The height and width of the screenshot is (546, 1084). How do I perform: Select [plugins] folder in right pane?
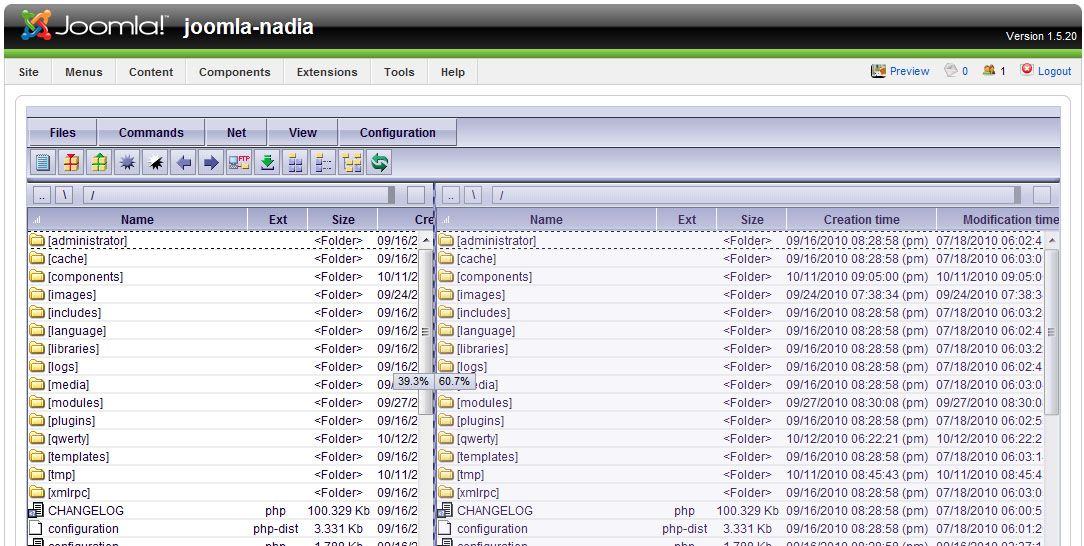coord(480,420)
